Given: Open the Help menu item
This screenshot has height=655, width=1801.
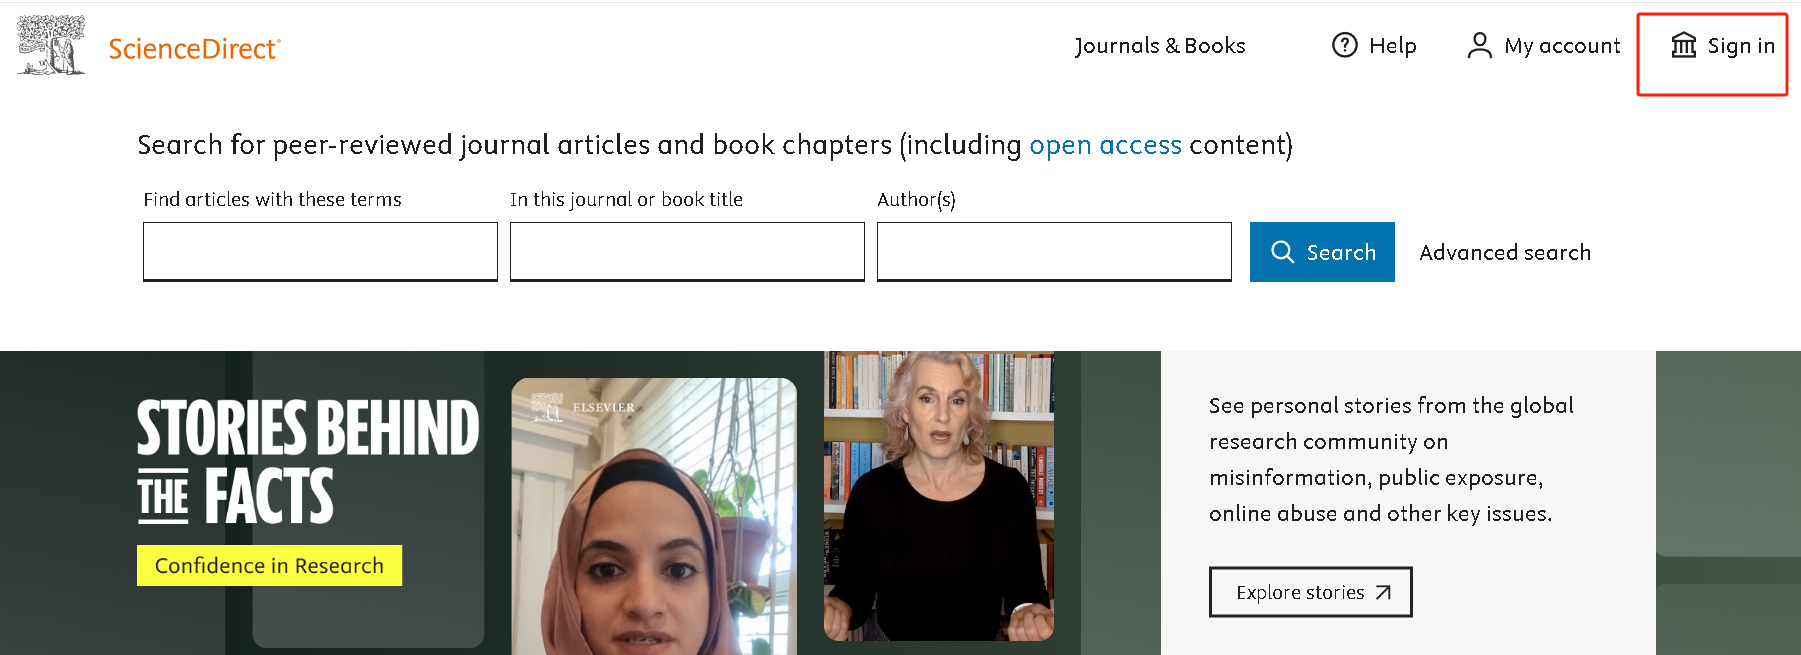Looking at the screenshot, I should (1392, 46).
